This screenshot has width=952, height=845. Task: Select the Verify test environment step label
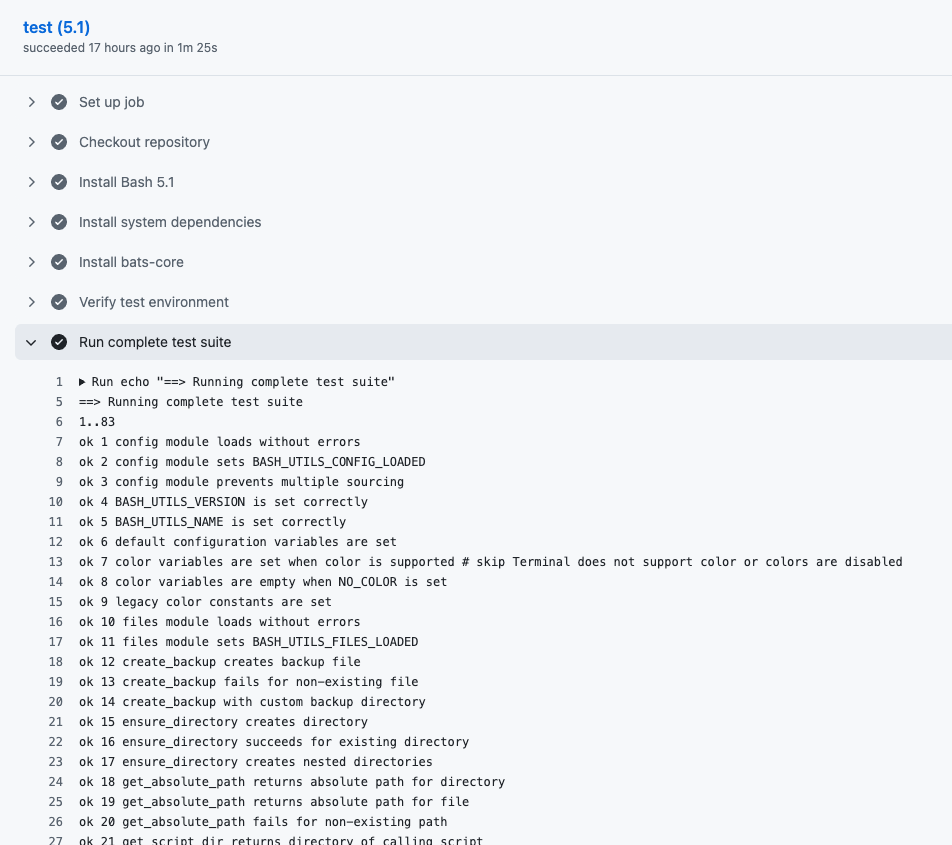(154, 302)
